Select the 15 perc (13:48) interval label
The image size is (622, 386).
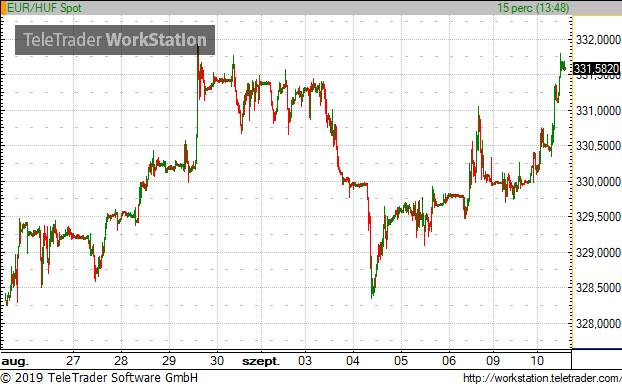[x=533, y=8]
